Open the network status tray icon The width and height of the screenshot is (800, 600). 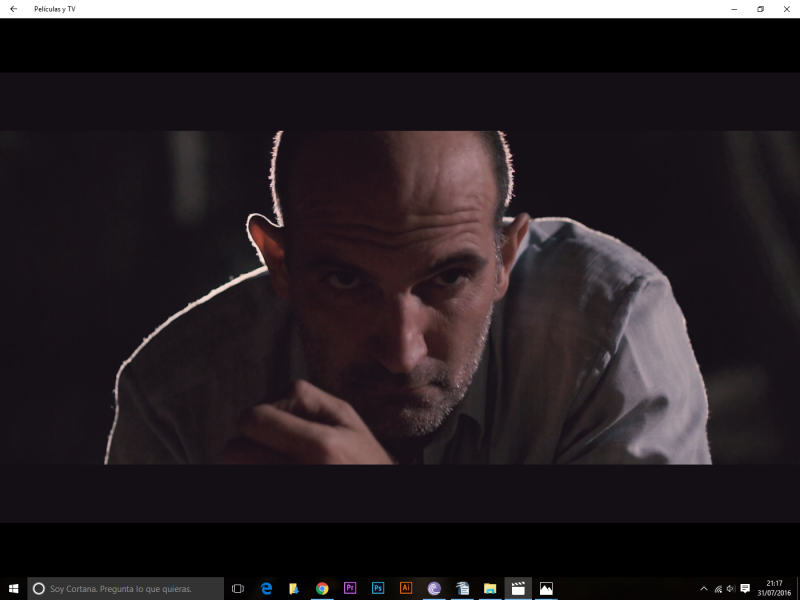click(718, 589)
